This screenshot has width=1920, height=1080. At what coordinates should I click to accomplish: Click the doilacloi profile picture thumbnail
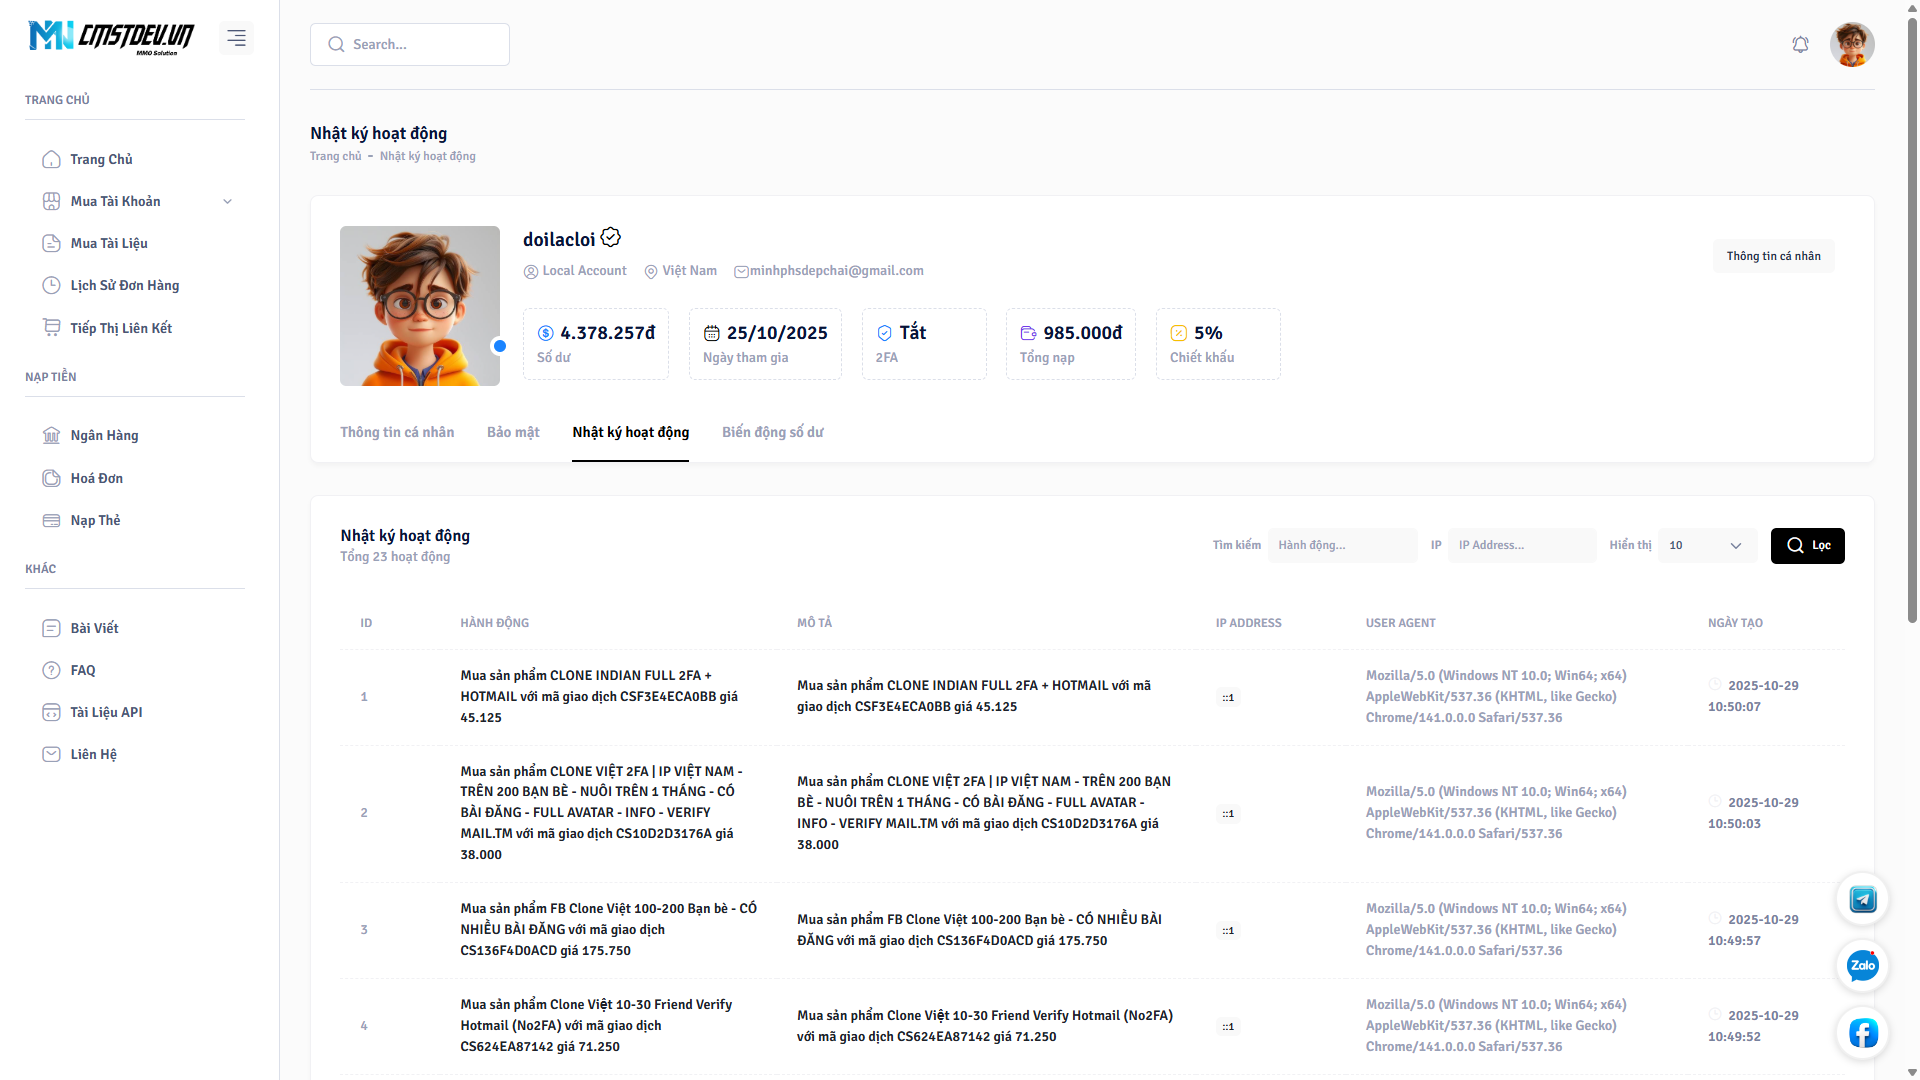pos(419,306)
